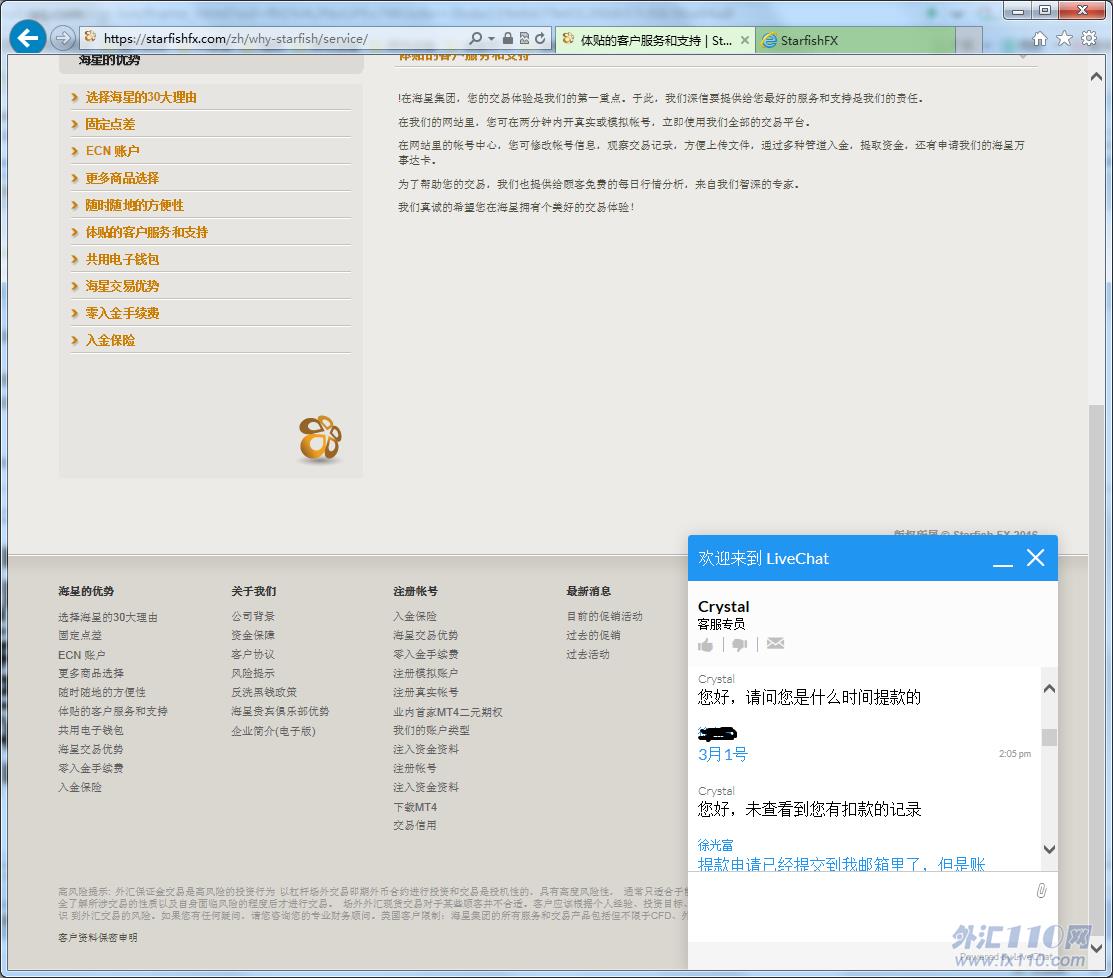Click the security lock icon in address bar
The width and height of the screenshot is (1113, 978).
click(x=508, y=38)
